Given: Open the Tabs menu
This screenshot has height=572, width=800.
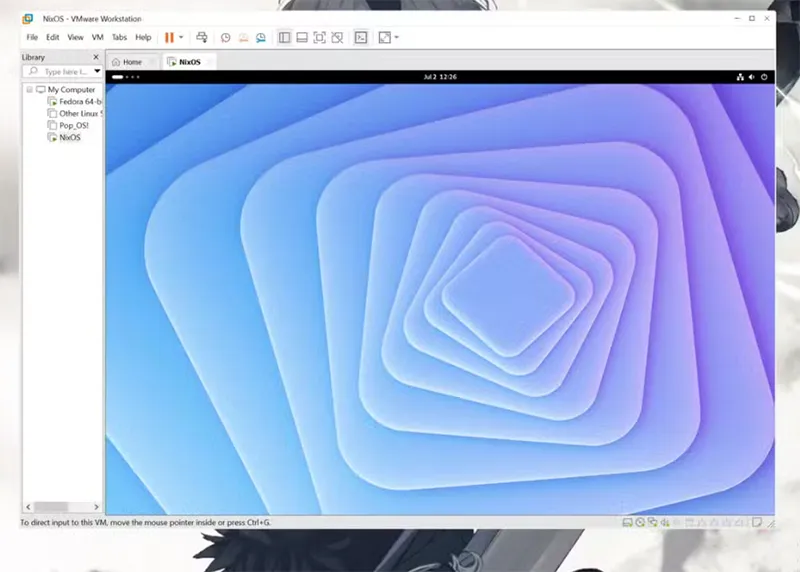Looking at the screenshot, I should [119, 37].
